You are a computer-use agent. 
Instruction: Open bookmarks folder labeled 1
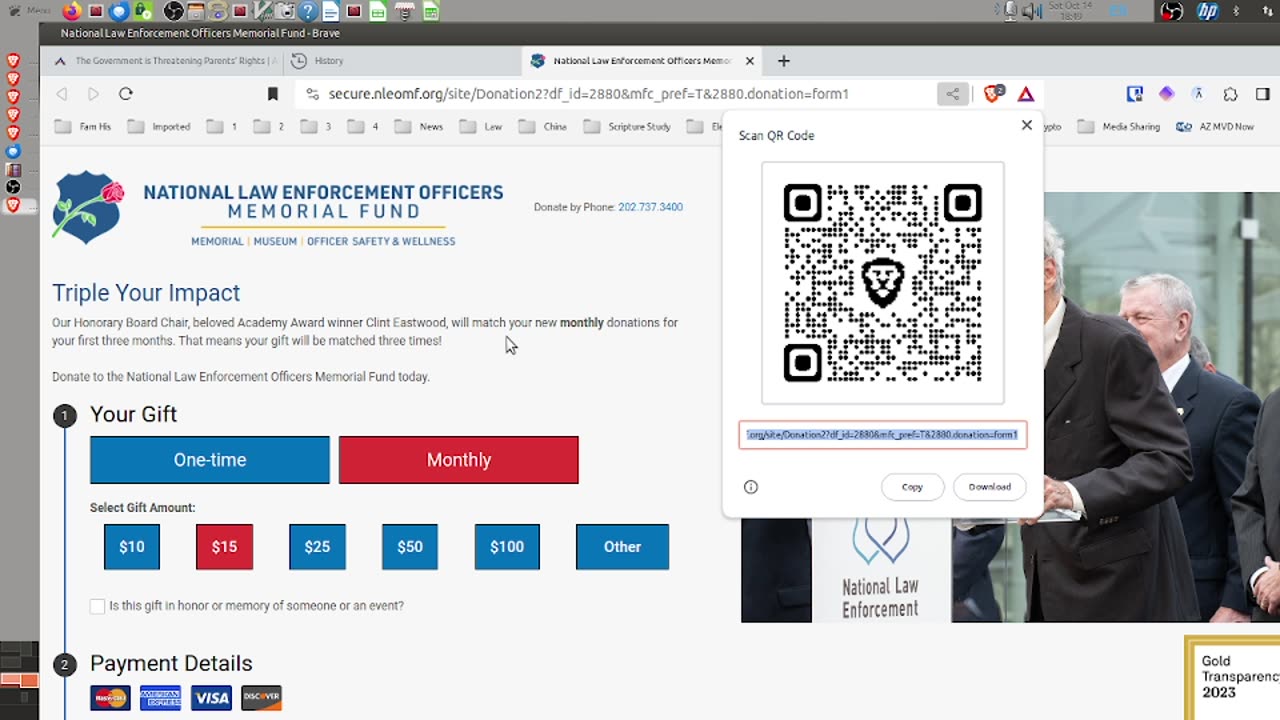pyautogui.click(x=222, y=127)
